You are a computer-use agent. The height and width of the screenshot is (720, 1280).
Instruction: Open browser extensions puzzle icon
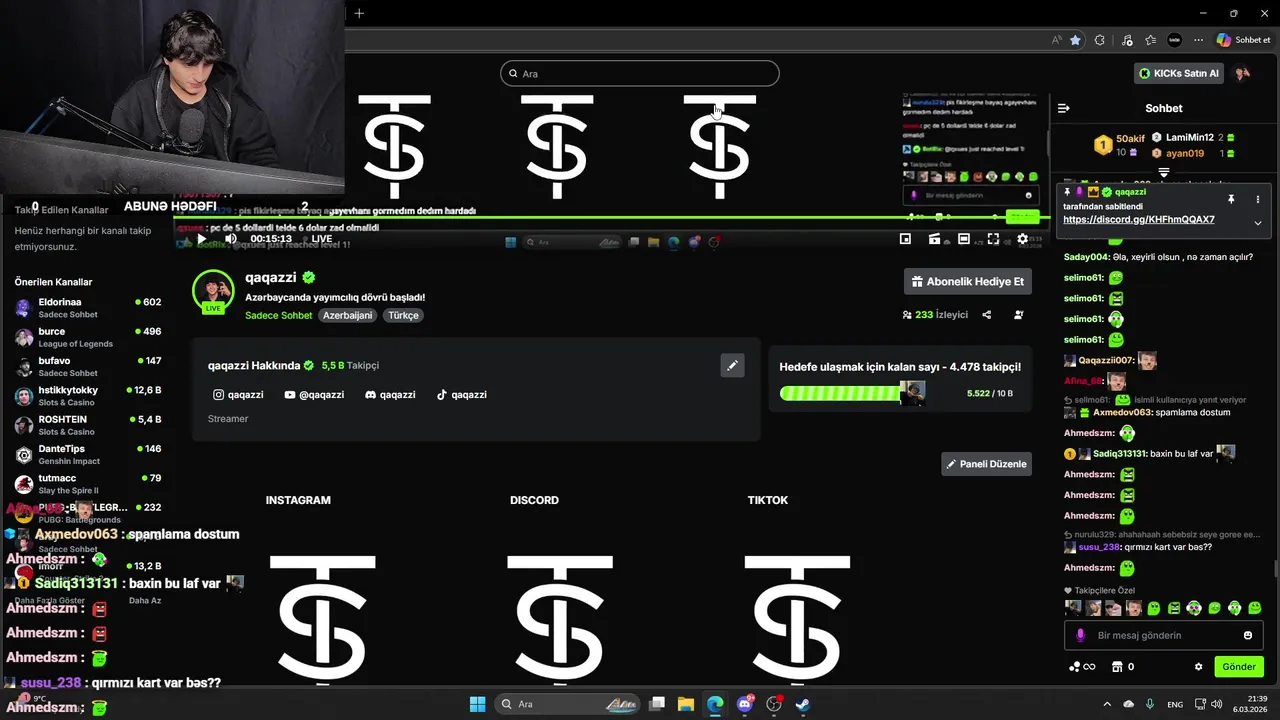[x=1100, y=40]
